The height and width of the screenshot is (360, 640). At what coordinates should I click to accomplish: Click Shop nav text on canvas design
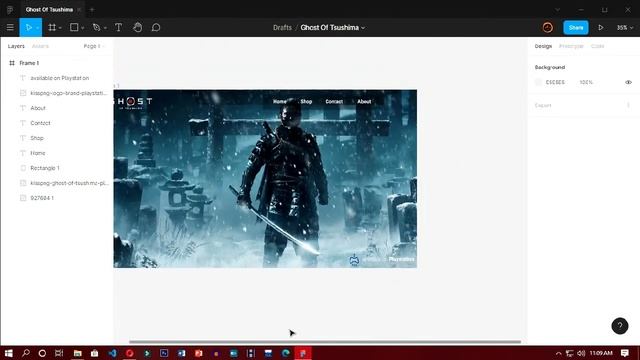coord(306,101)
